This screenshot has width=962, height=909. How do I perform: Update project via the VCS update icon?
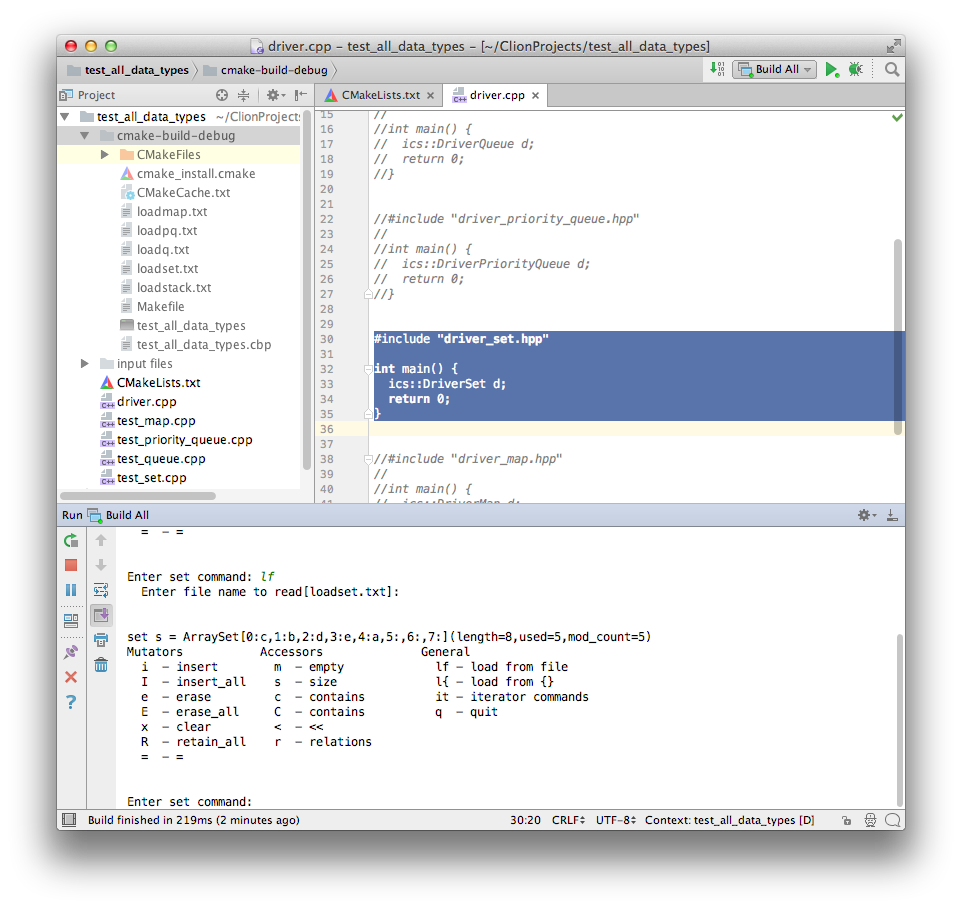718,69
